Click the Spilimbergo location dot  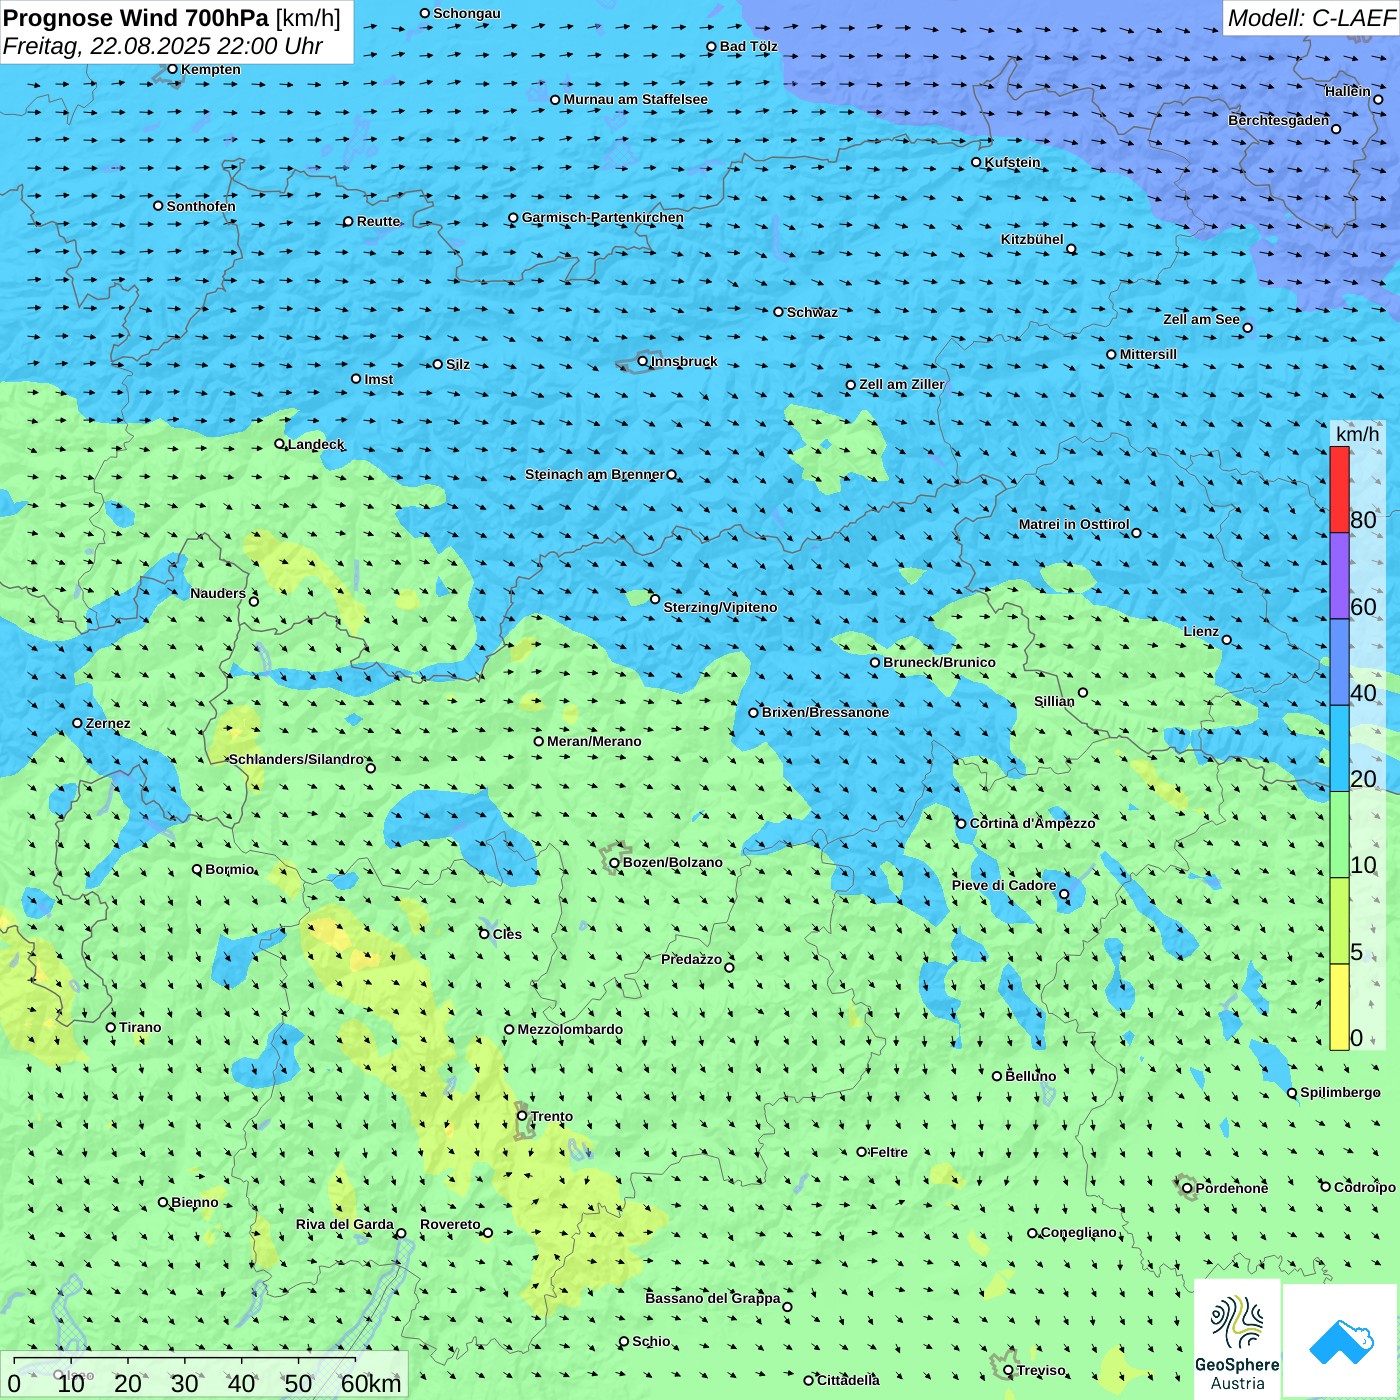(x=1292, y=1093)
